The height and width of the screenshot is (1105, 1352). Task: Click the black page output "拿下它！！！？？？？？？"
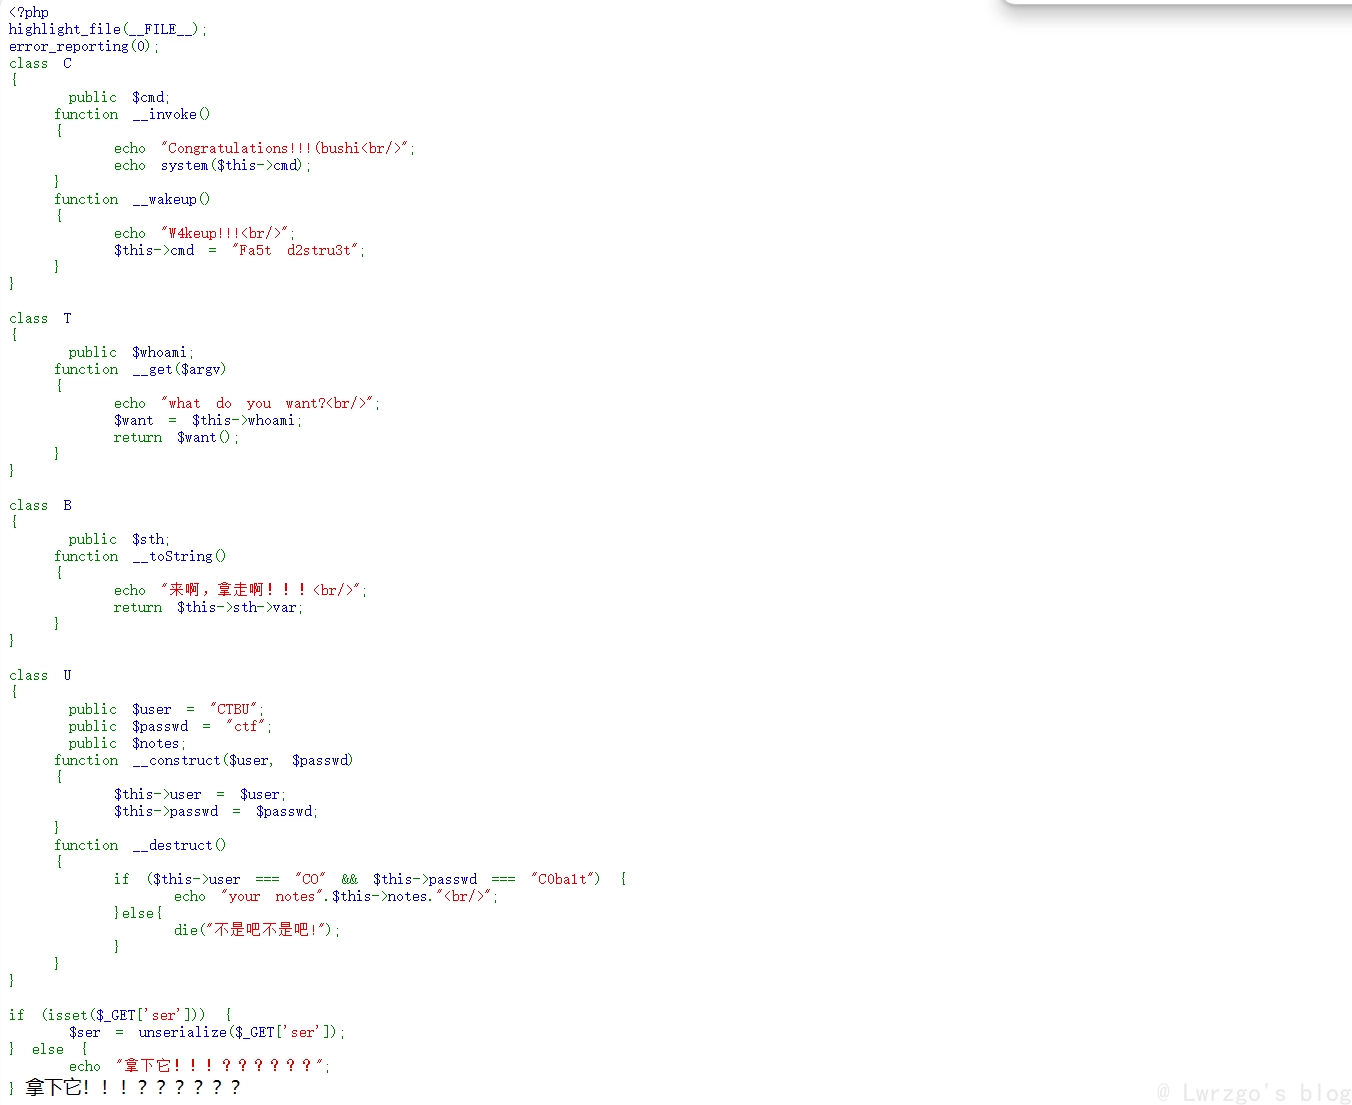tap(133, 1087)
